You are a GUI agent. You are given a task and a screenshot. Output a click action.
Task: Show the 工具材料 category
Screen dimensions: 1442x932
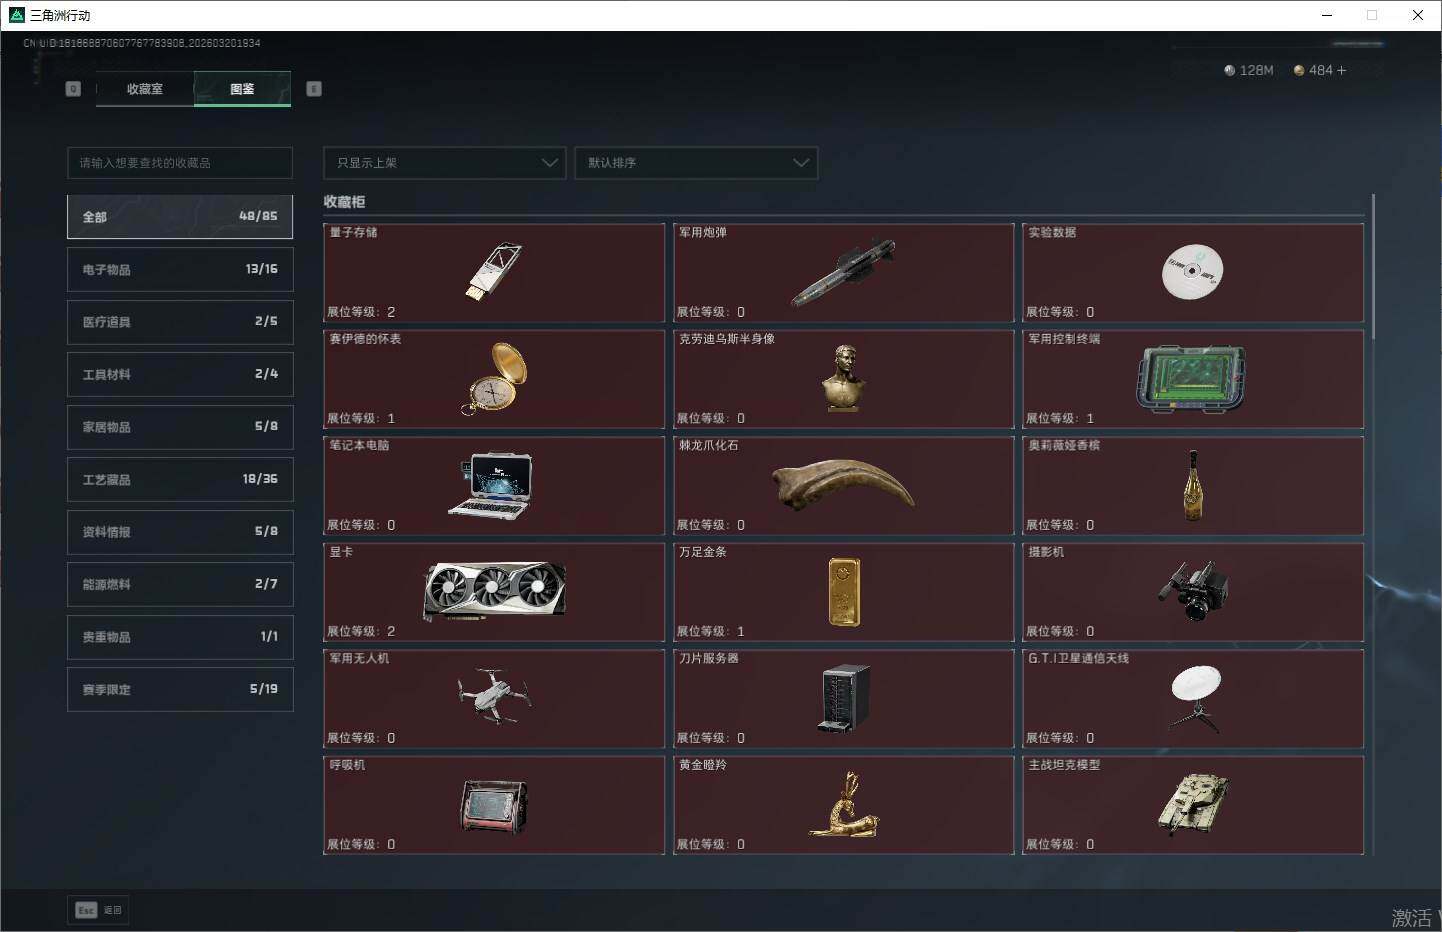(180, 374)
